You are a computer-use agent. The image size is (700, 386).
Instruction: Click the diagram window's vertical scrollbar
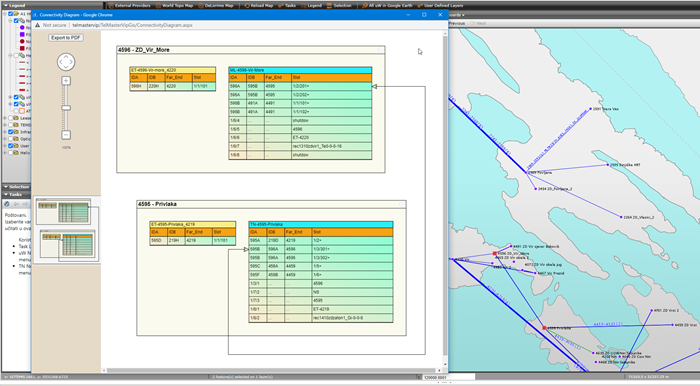pyautogui.click(x=445, y=199)
